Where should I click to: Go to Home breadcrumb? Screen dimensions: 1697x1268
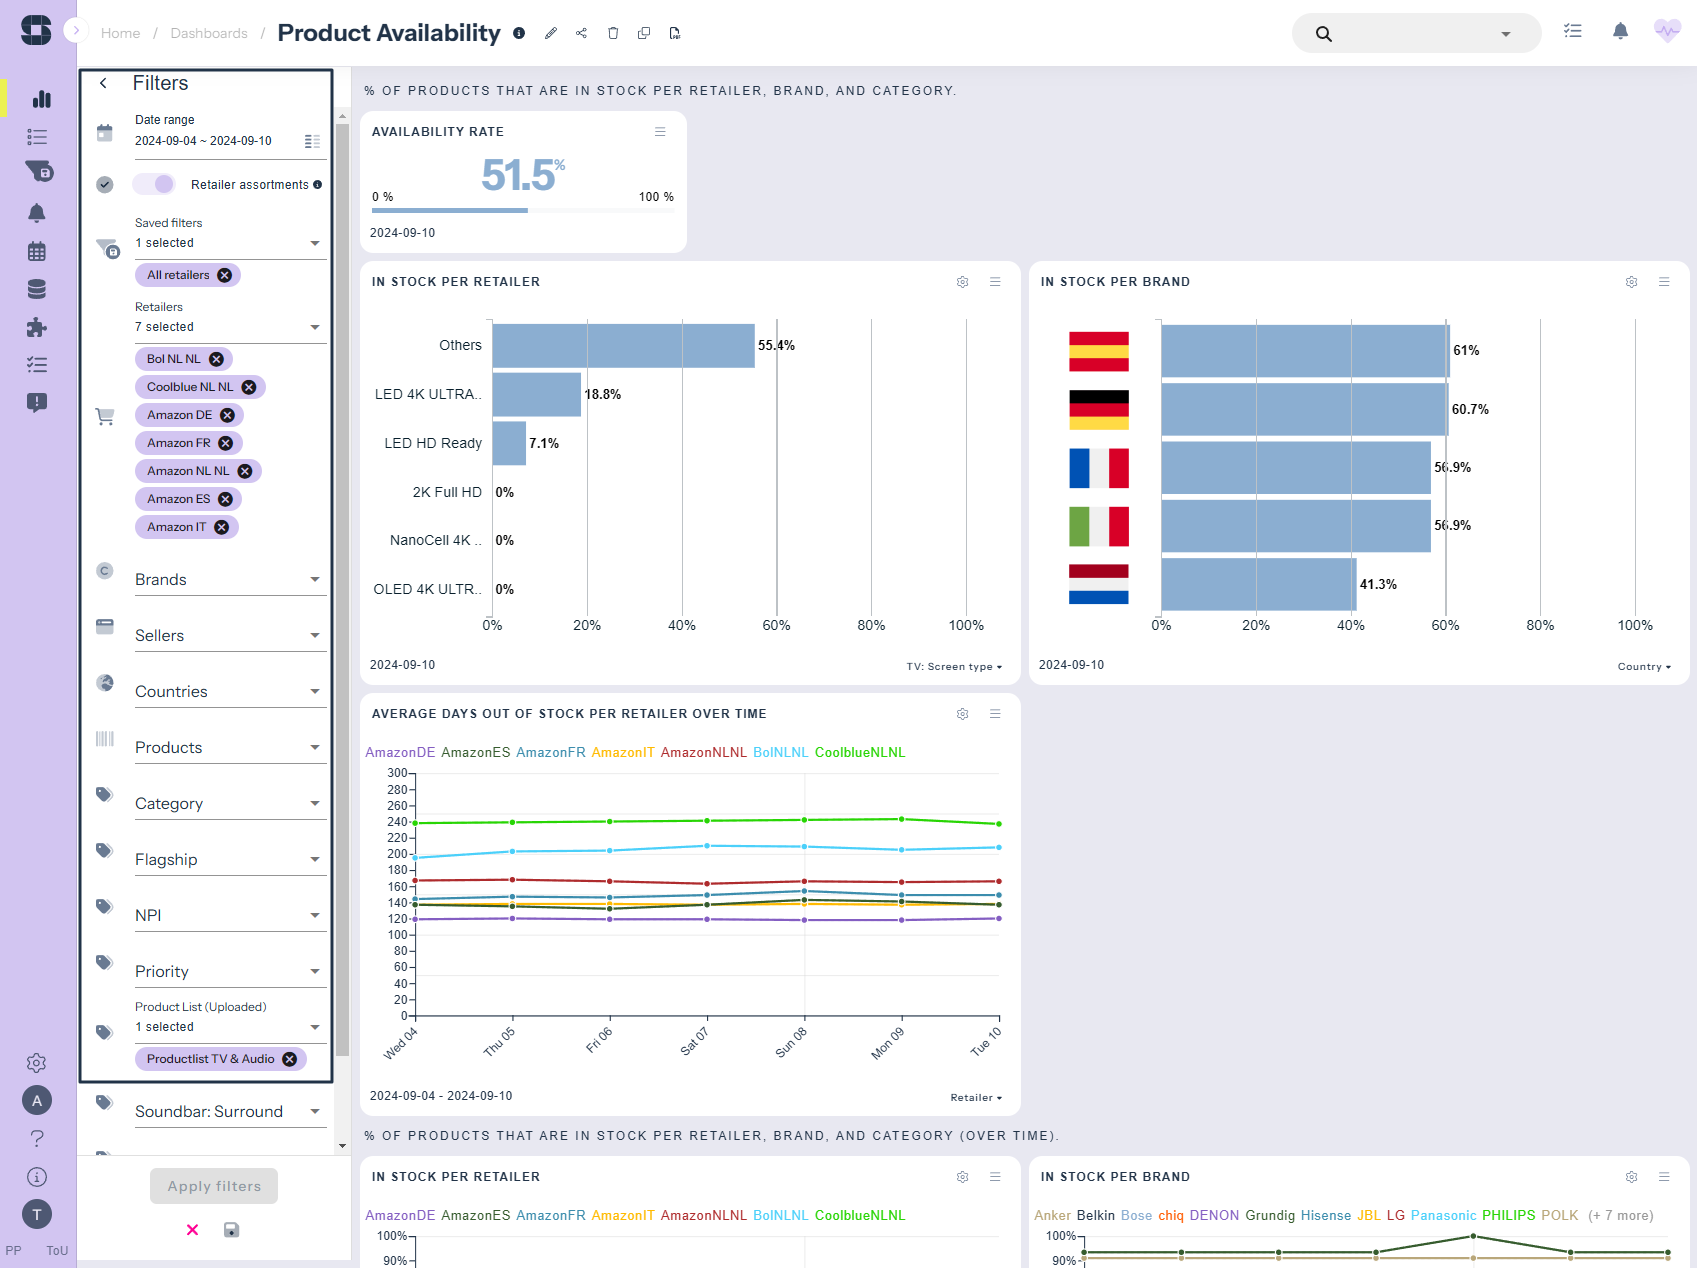pos(120,33)
